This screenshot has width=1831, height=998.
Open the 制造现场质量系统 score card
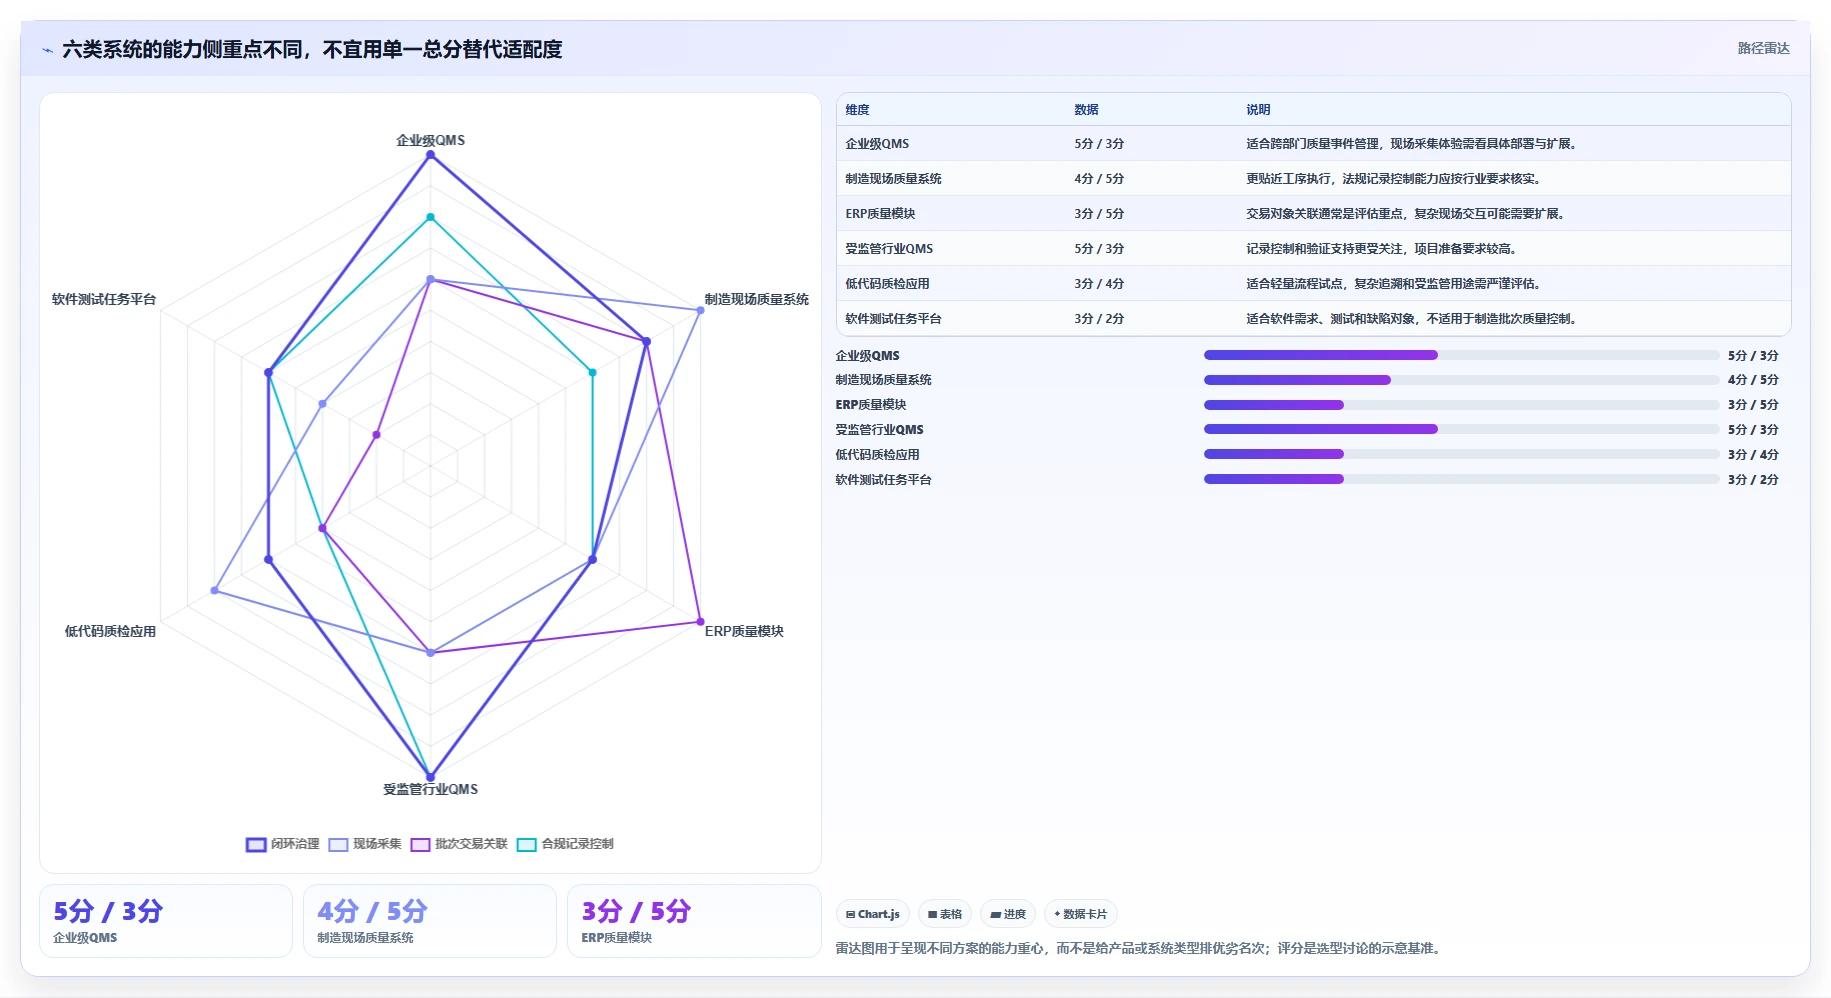coord(430,921)
